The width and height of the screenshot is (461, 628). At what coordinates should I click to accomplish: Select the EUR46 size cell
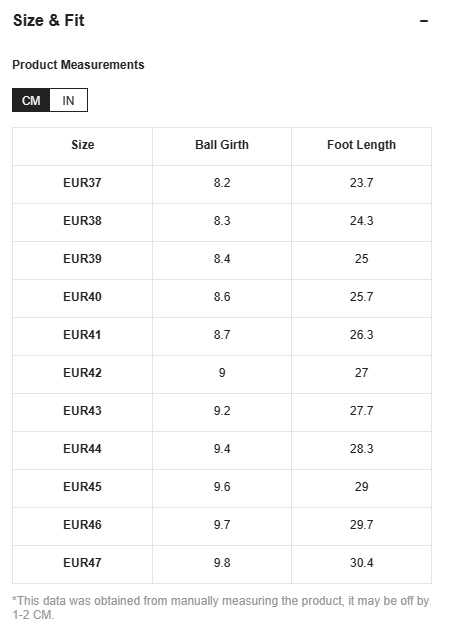pyautogui.click(x=83, y=527)
